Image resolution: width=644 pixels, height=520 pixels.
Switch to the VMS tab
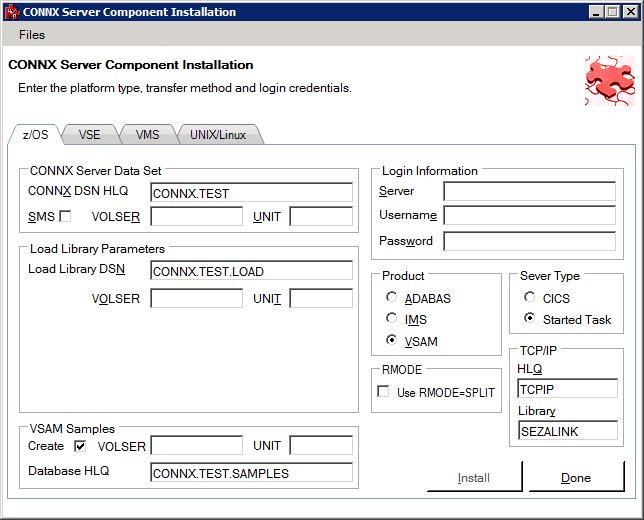[147, 135]
